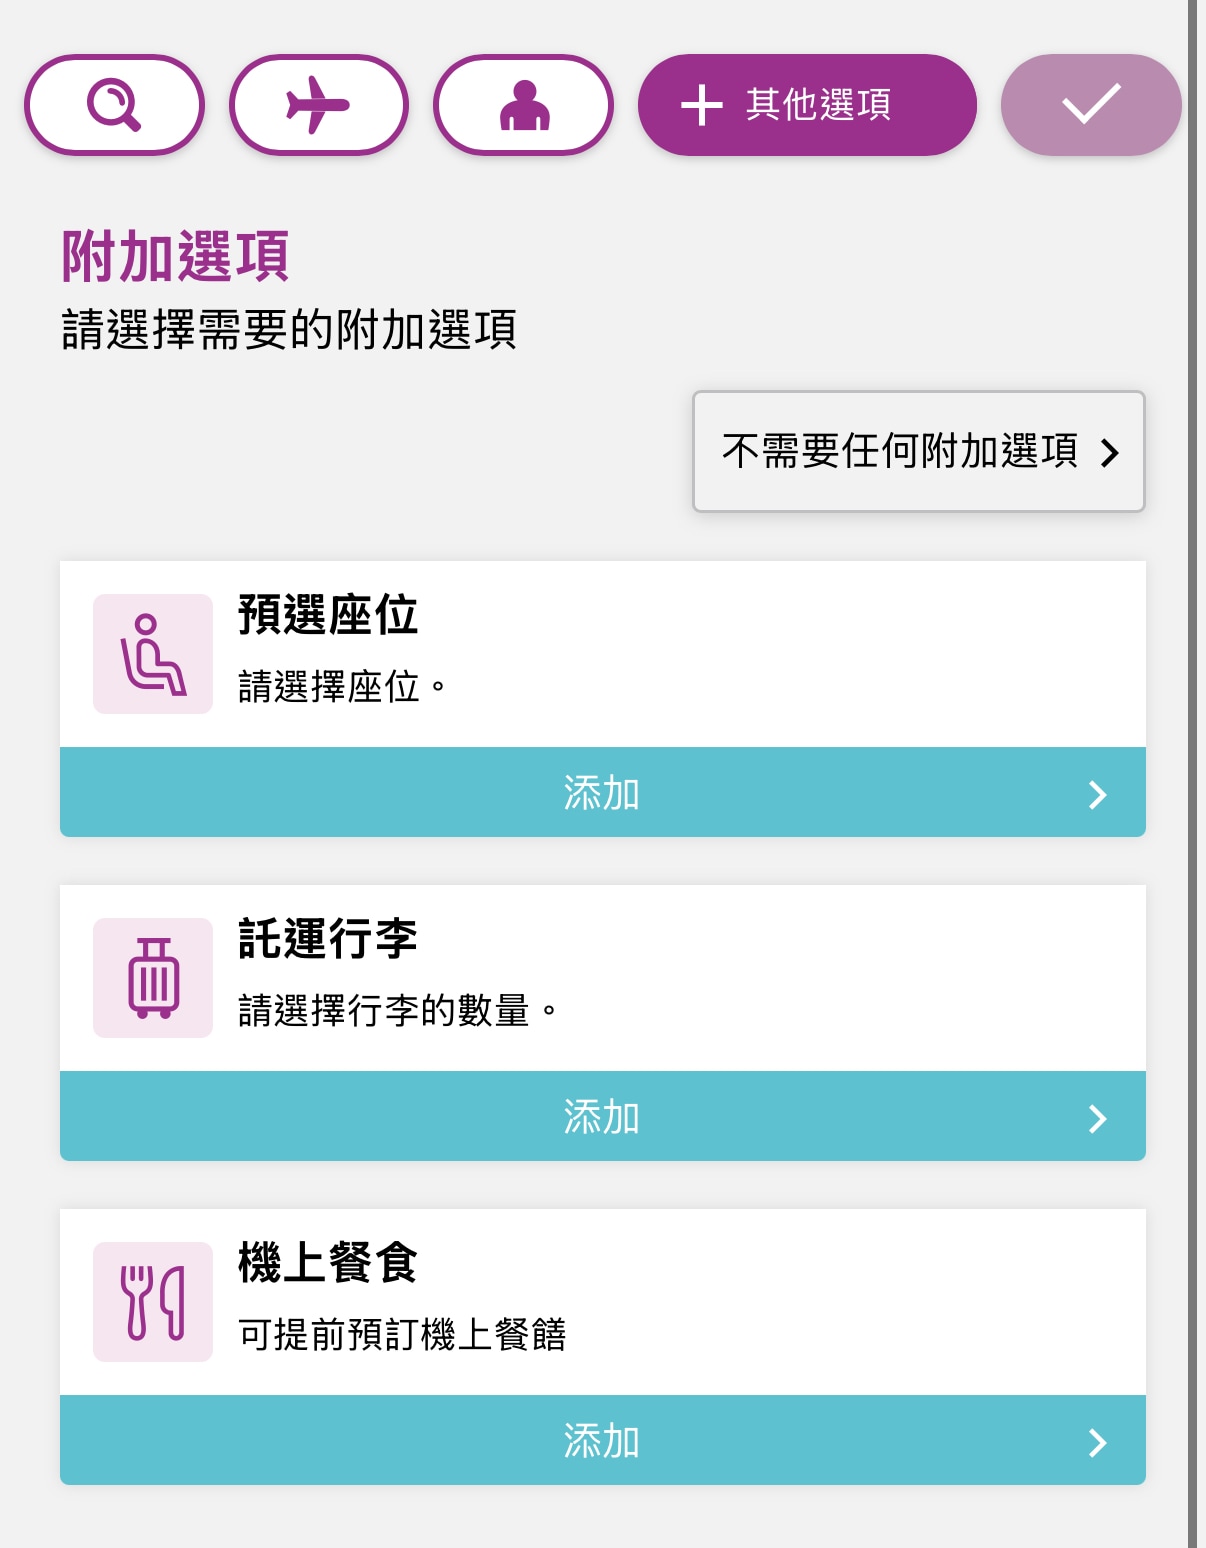
Task: Click the checkmark confirmation step
Action: (x=1091, y=105)
